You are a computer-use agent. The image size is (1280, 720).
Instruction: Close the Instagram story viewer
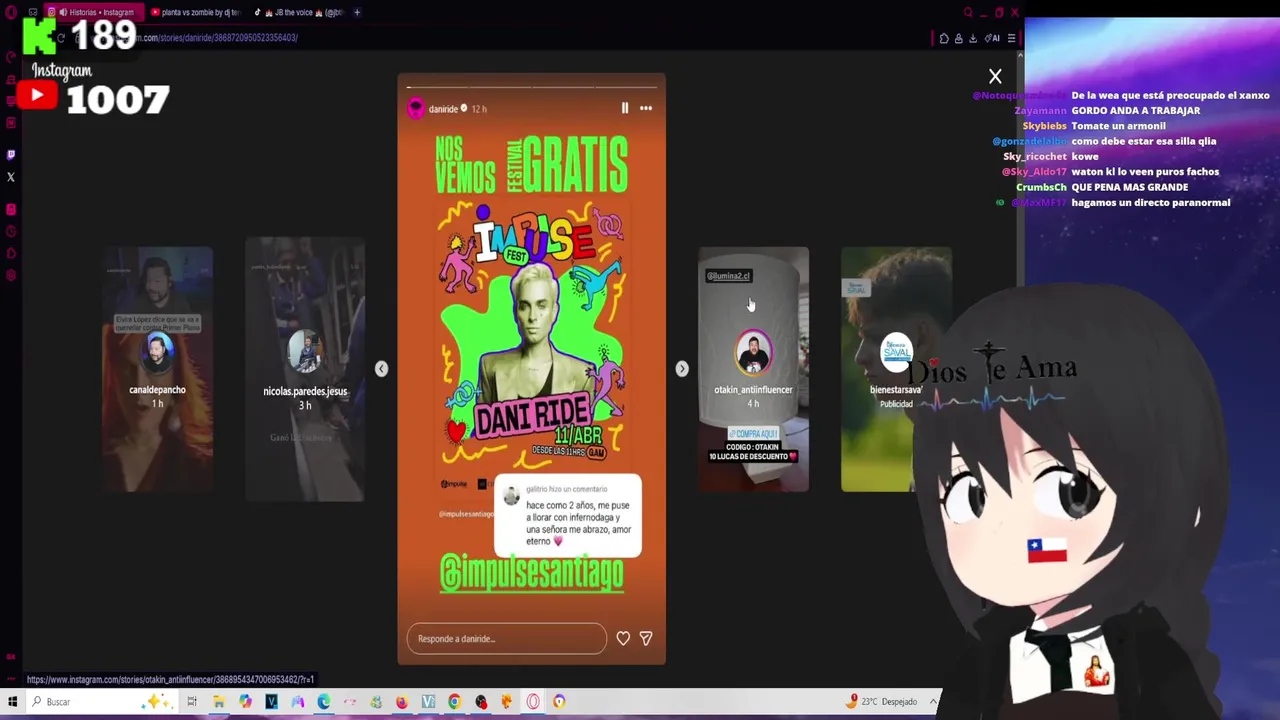[995, 76]
